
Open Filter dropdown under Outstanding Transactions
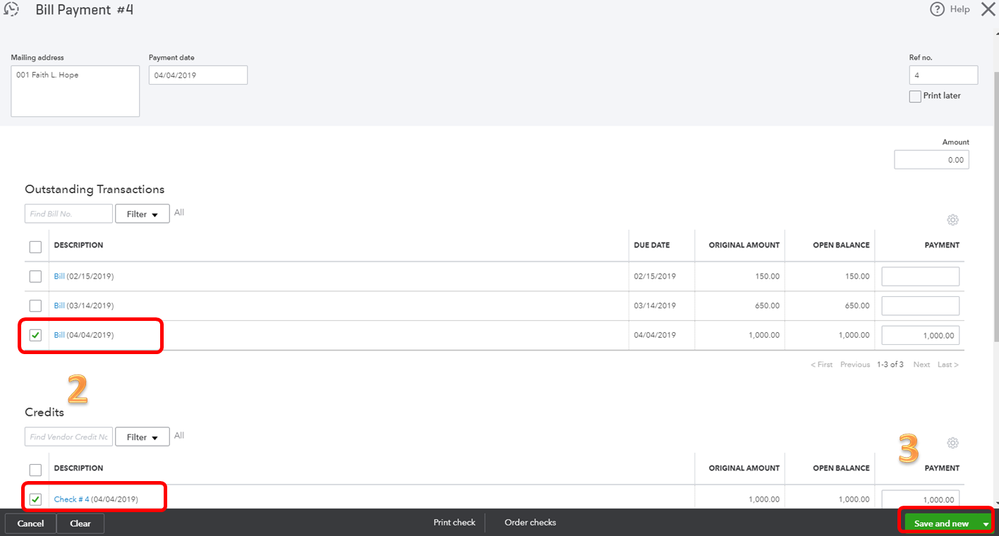coord(142,214)
